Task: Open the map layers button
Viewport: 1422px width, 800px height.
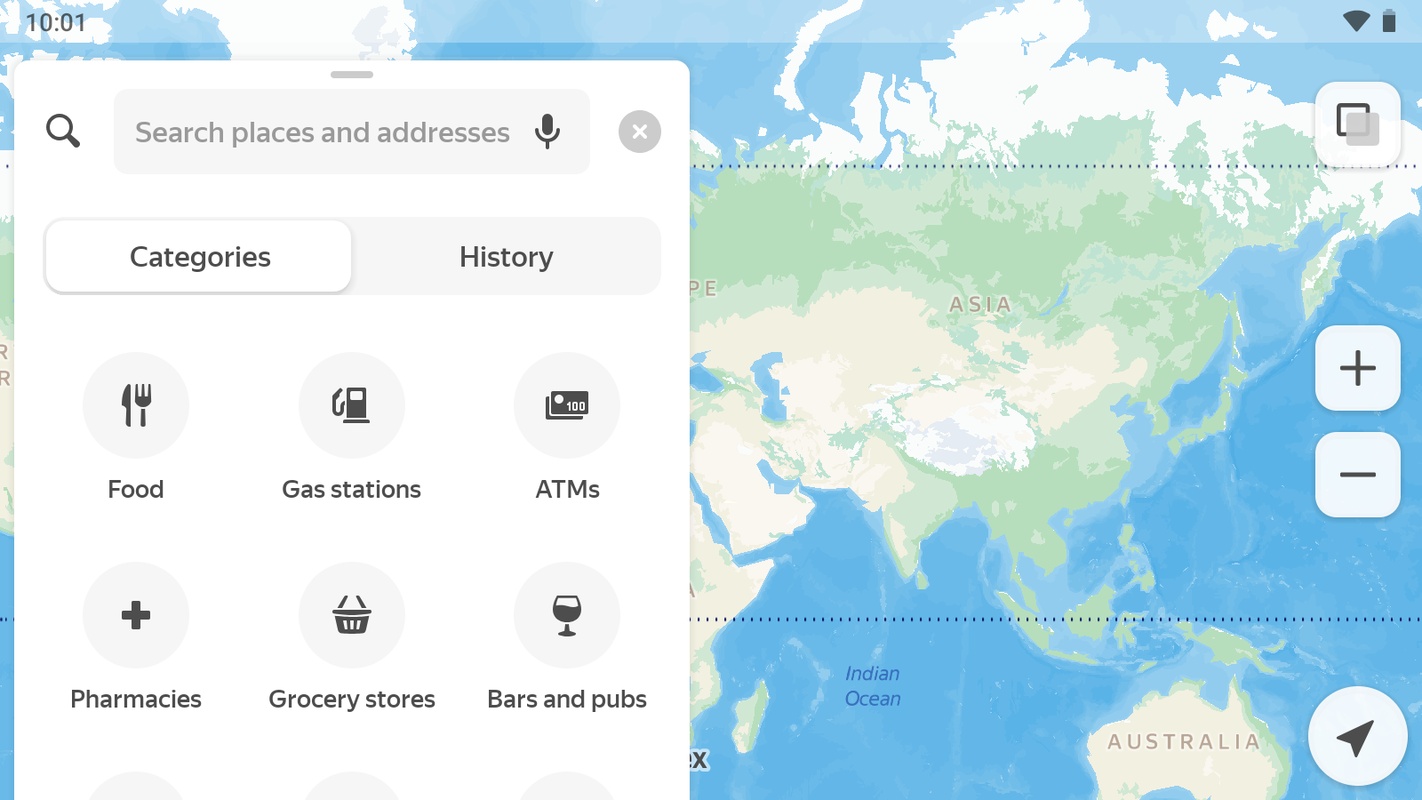Action: click(1357, 125)
